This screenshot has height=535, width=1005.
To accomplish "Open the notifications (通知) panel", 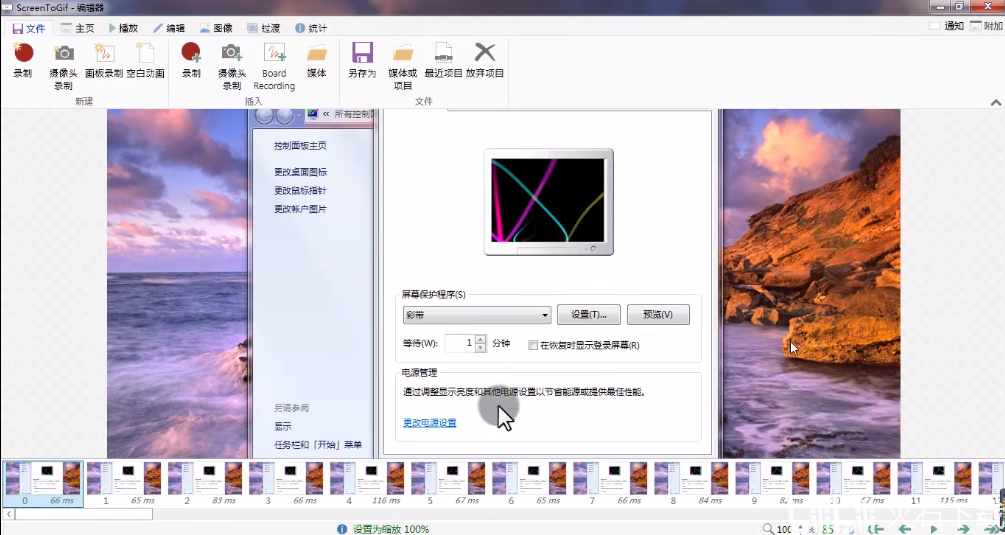I will 946,26.
